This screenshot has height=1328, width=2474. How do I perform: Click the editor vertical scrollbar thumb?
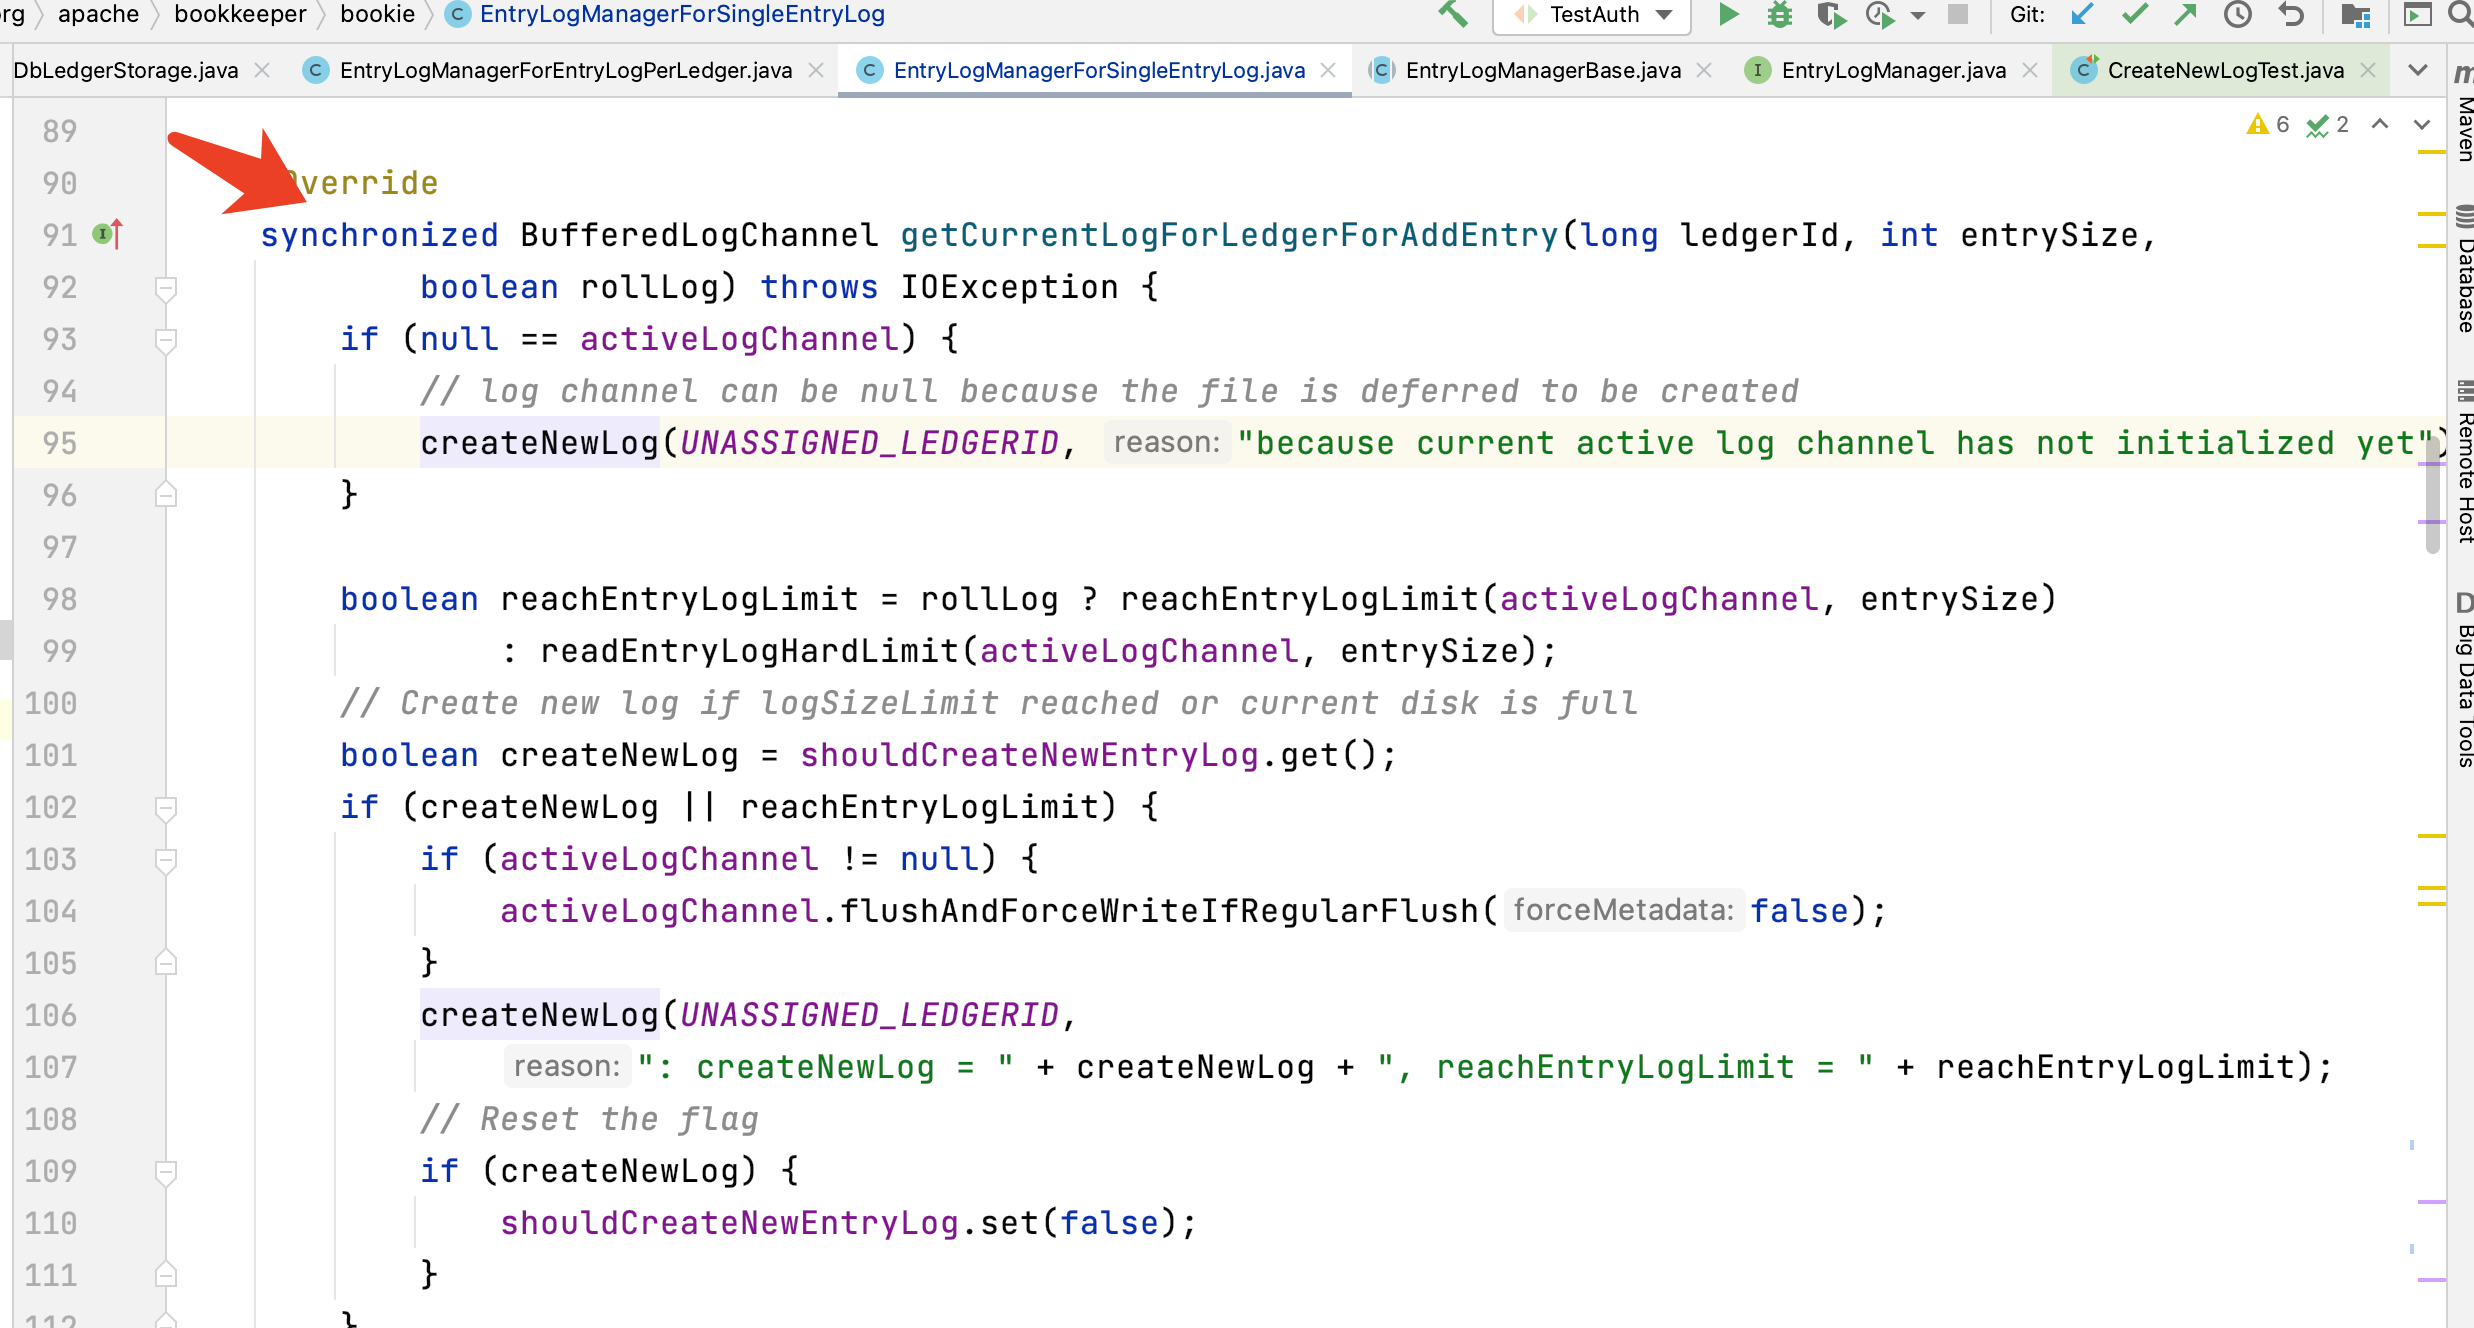click(x=2433, y=495)
